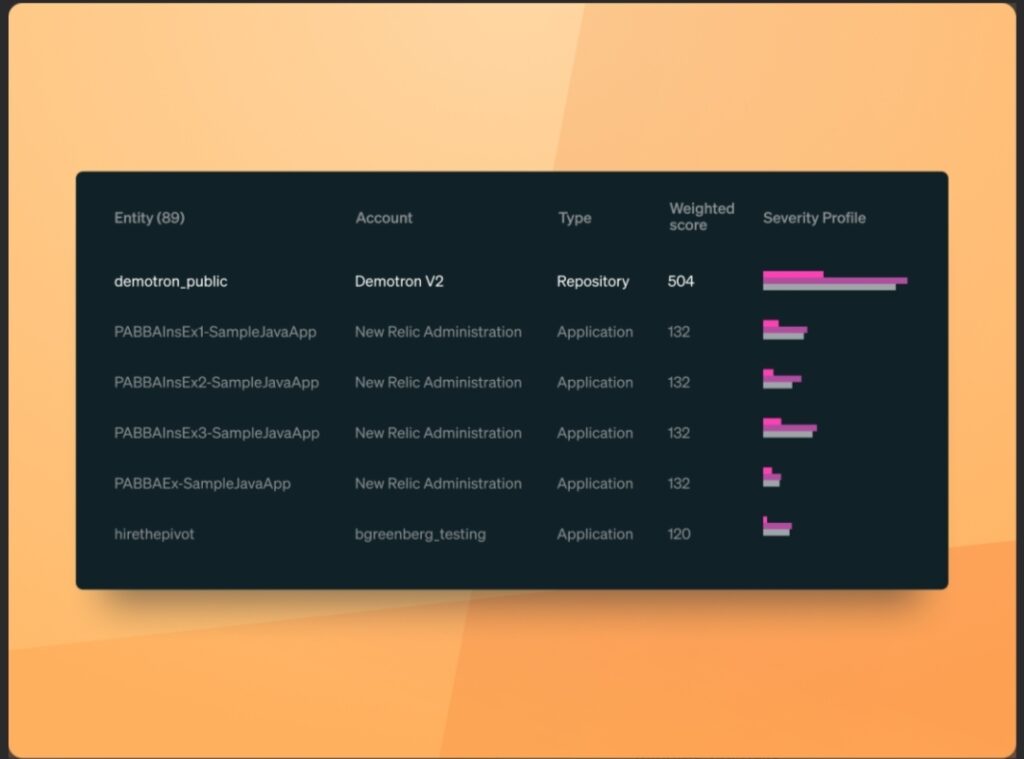Sort by the Account column header
Viewport: 1024px width, 759px height.
pyautogui.click(x=384, y=218)
